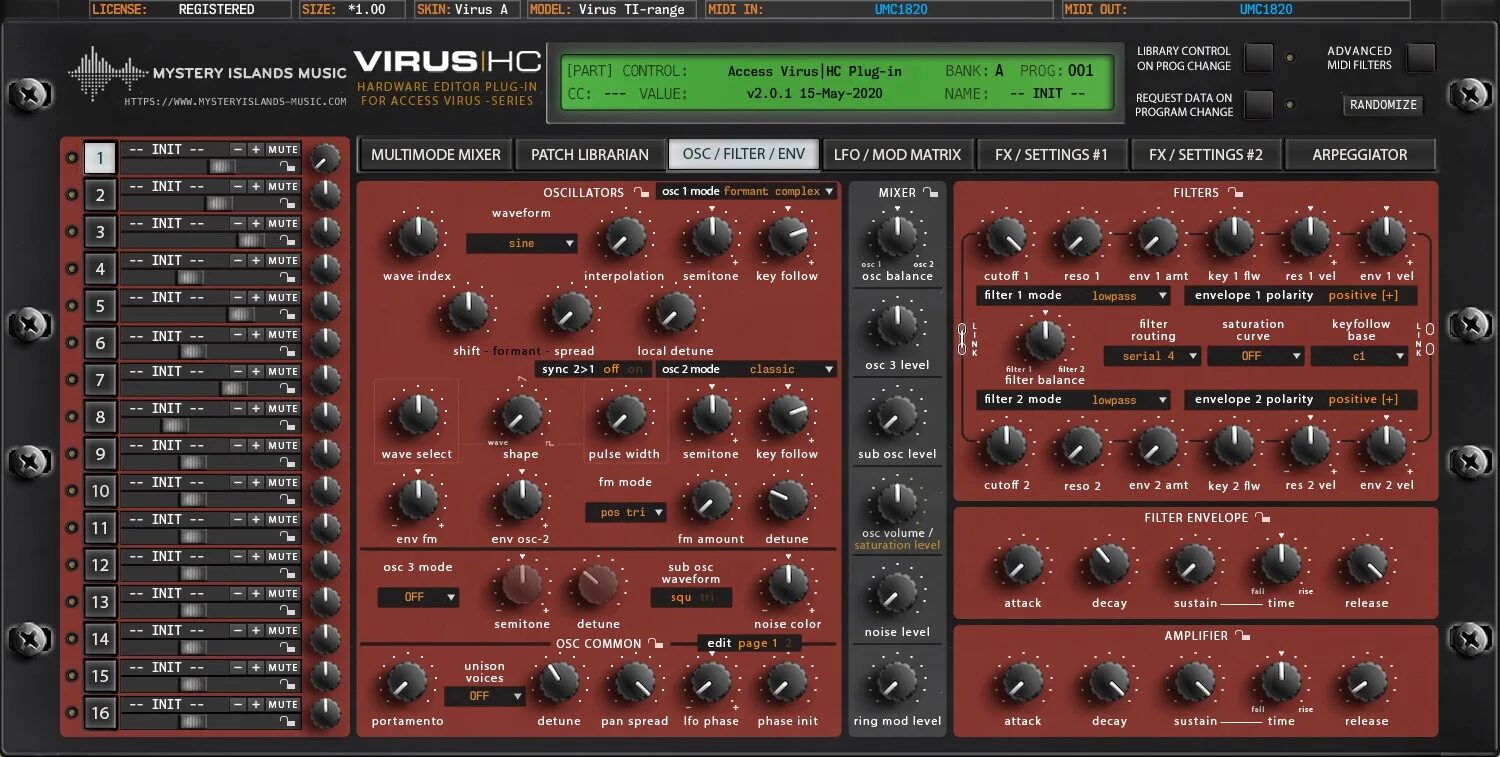Select part 10 button

point(100,491)
